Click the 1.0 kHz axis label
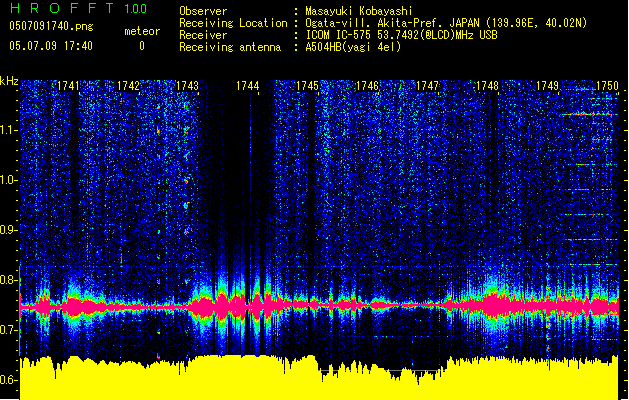629x400 pixels. 8,181
